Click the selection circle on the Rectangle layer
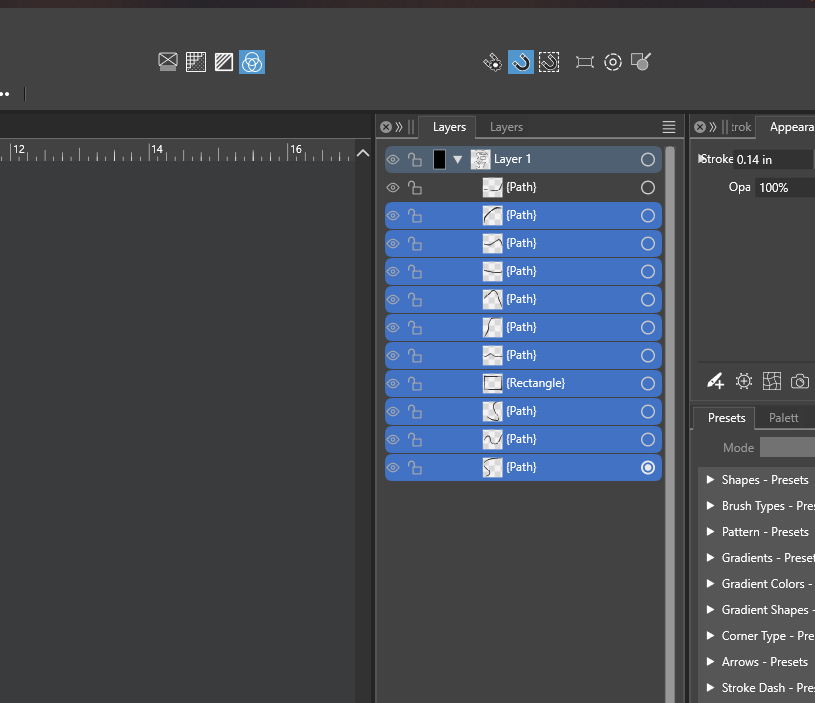Image resolution: width=815 pixels, height=703 pixels. pyautogui.click(x=648, y=384)
